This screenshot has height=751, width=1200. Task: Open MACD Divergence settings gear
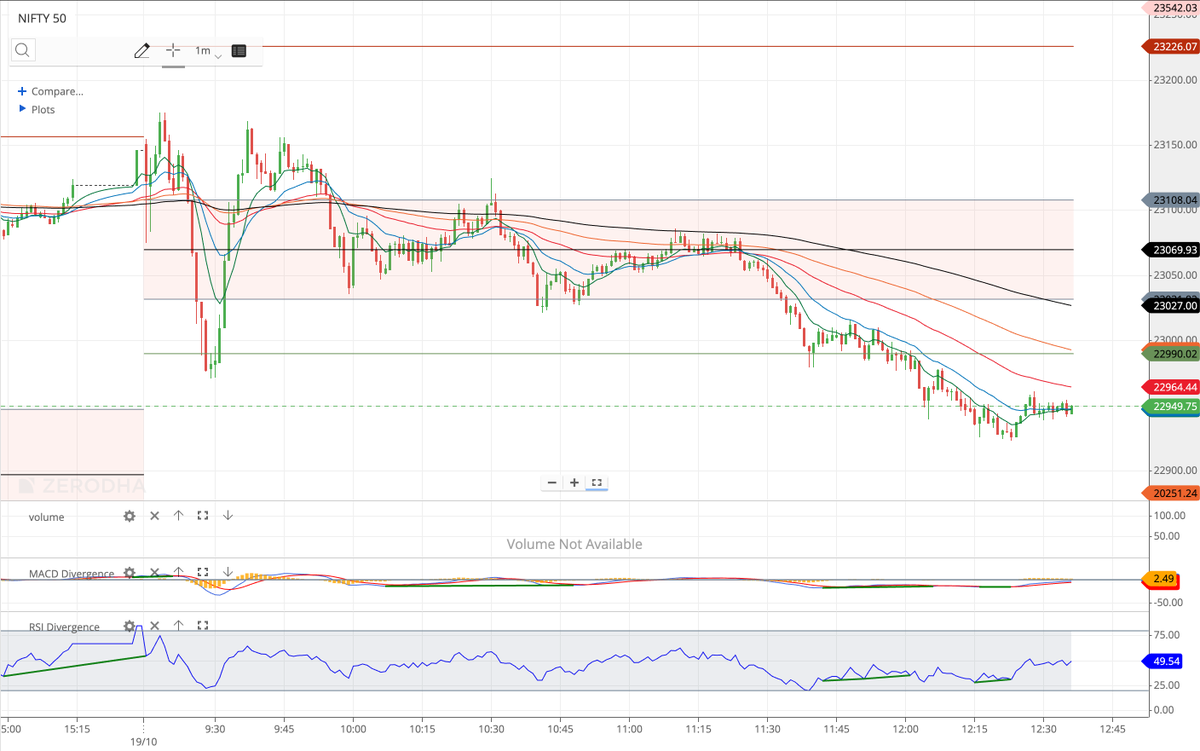[129, 573]
